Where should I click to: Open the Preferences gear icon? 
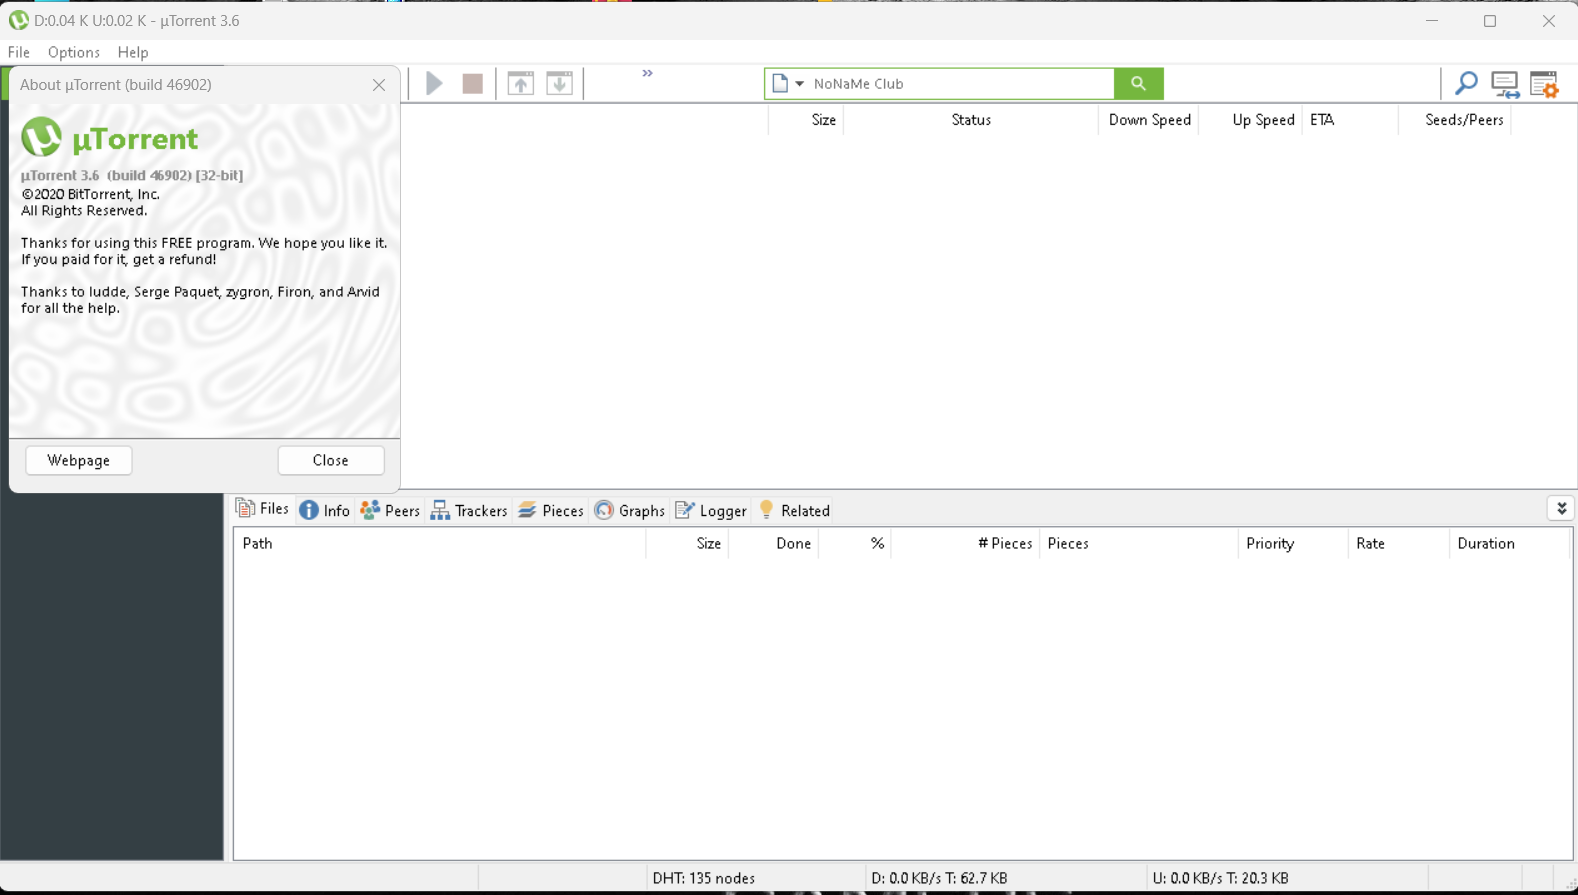pyautogui.click(x=1544, y=84)
